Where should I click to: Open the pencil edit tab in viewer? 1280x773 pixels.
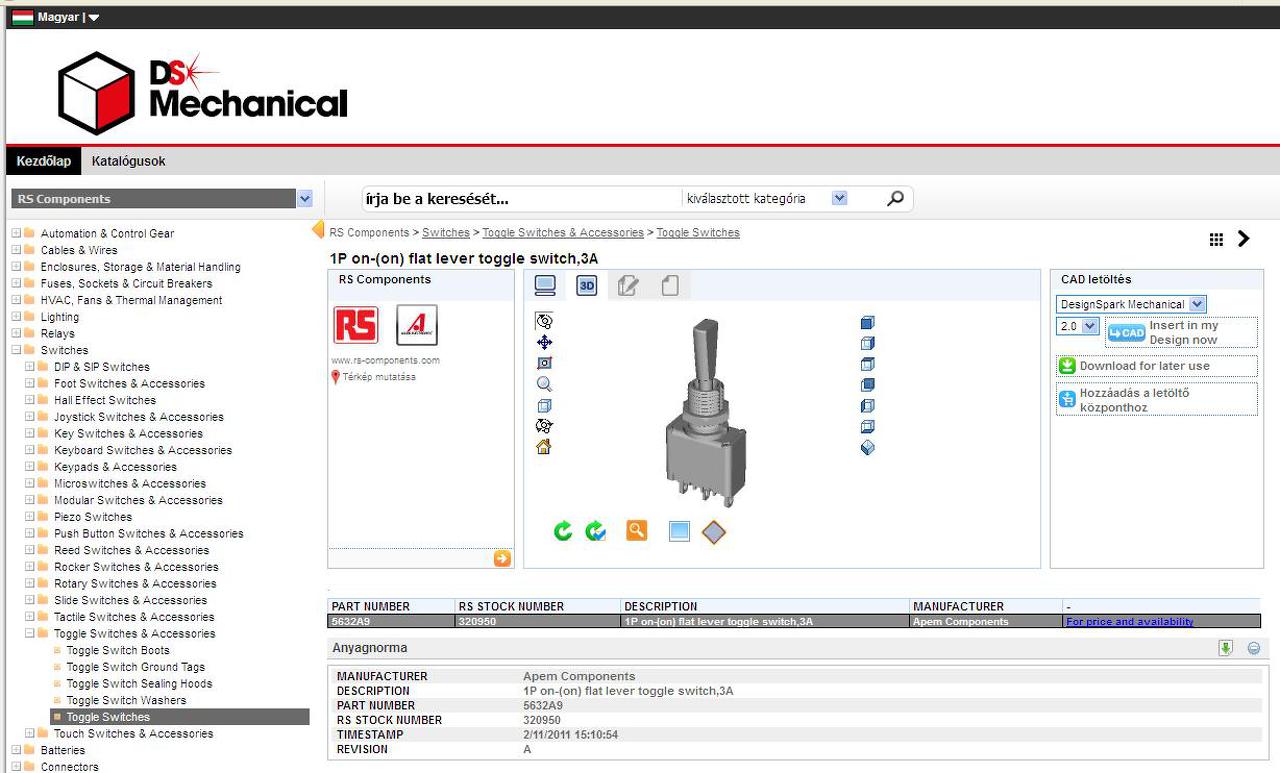[628, 286]
